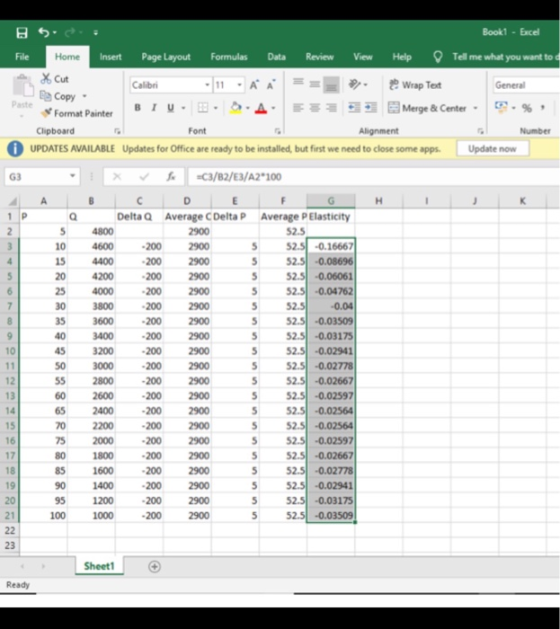This screenshot has width=560, height=629.
Task: Open underline style dropdown arrow
Action: (x=183, y=108)
